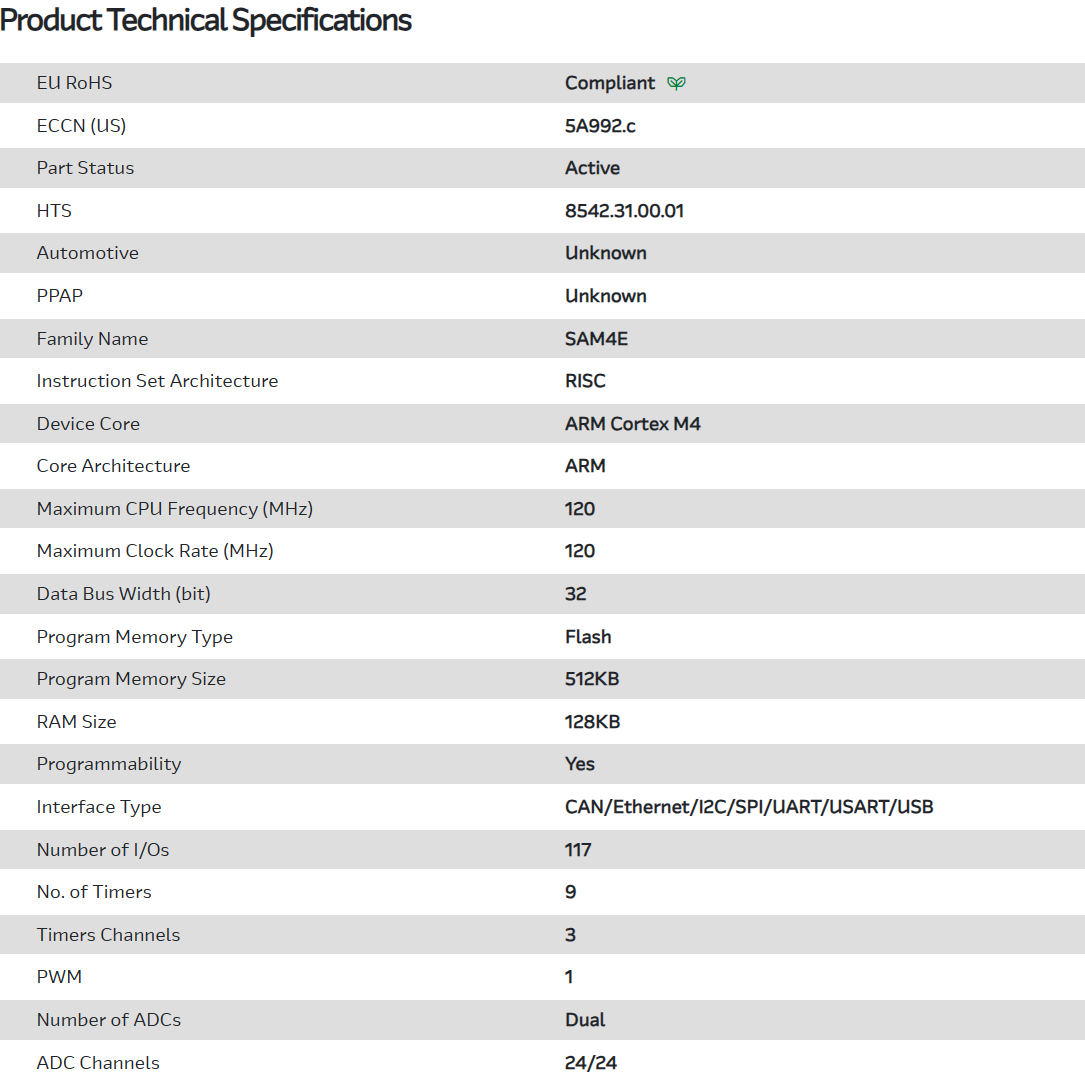Select the Part Status value Active

click(x=592, y=168)
